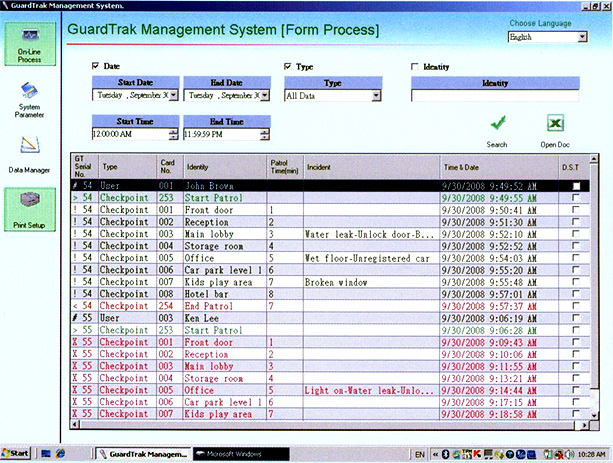Click the Patrol Time(min) column header
This screenshot has width=613, height=463.
pyautogui.click(x=285, y=167)
